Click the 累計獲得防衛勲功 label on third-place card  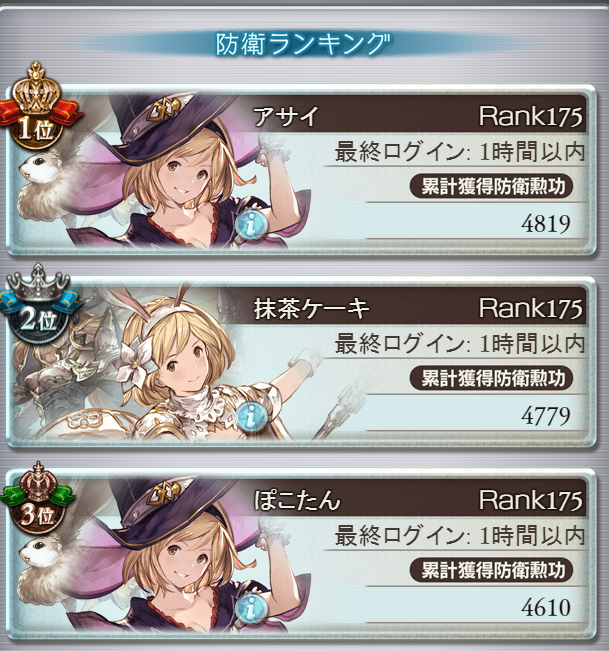pos(492,570)
